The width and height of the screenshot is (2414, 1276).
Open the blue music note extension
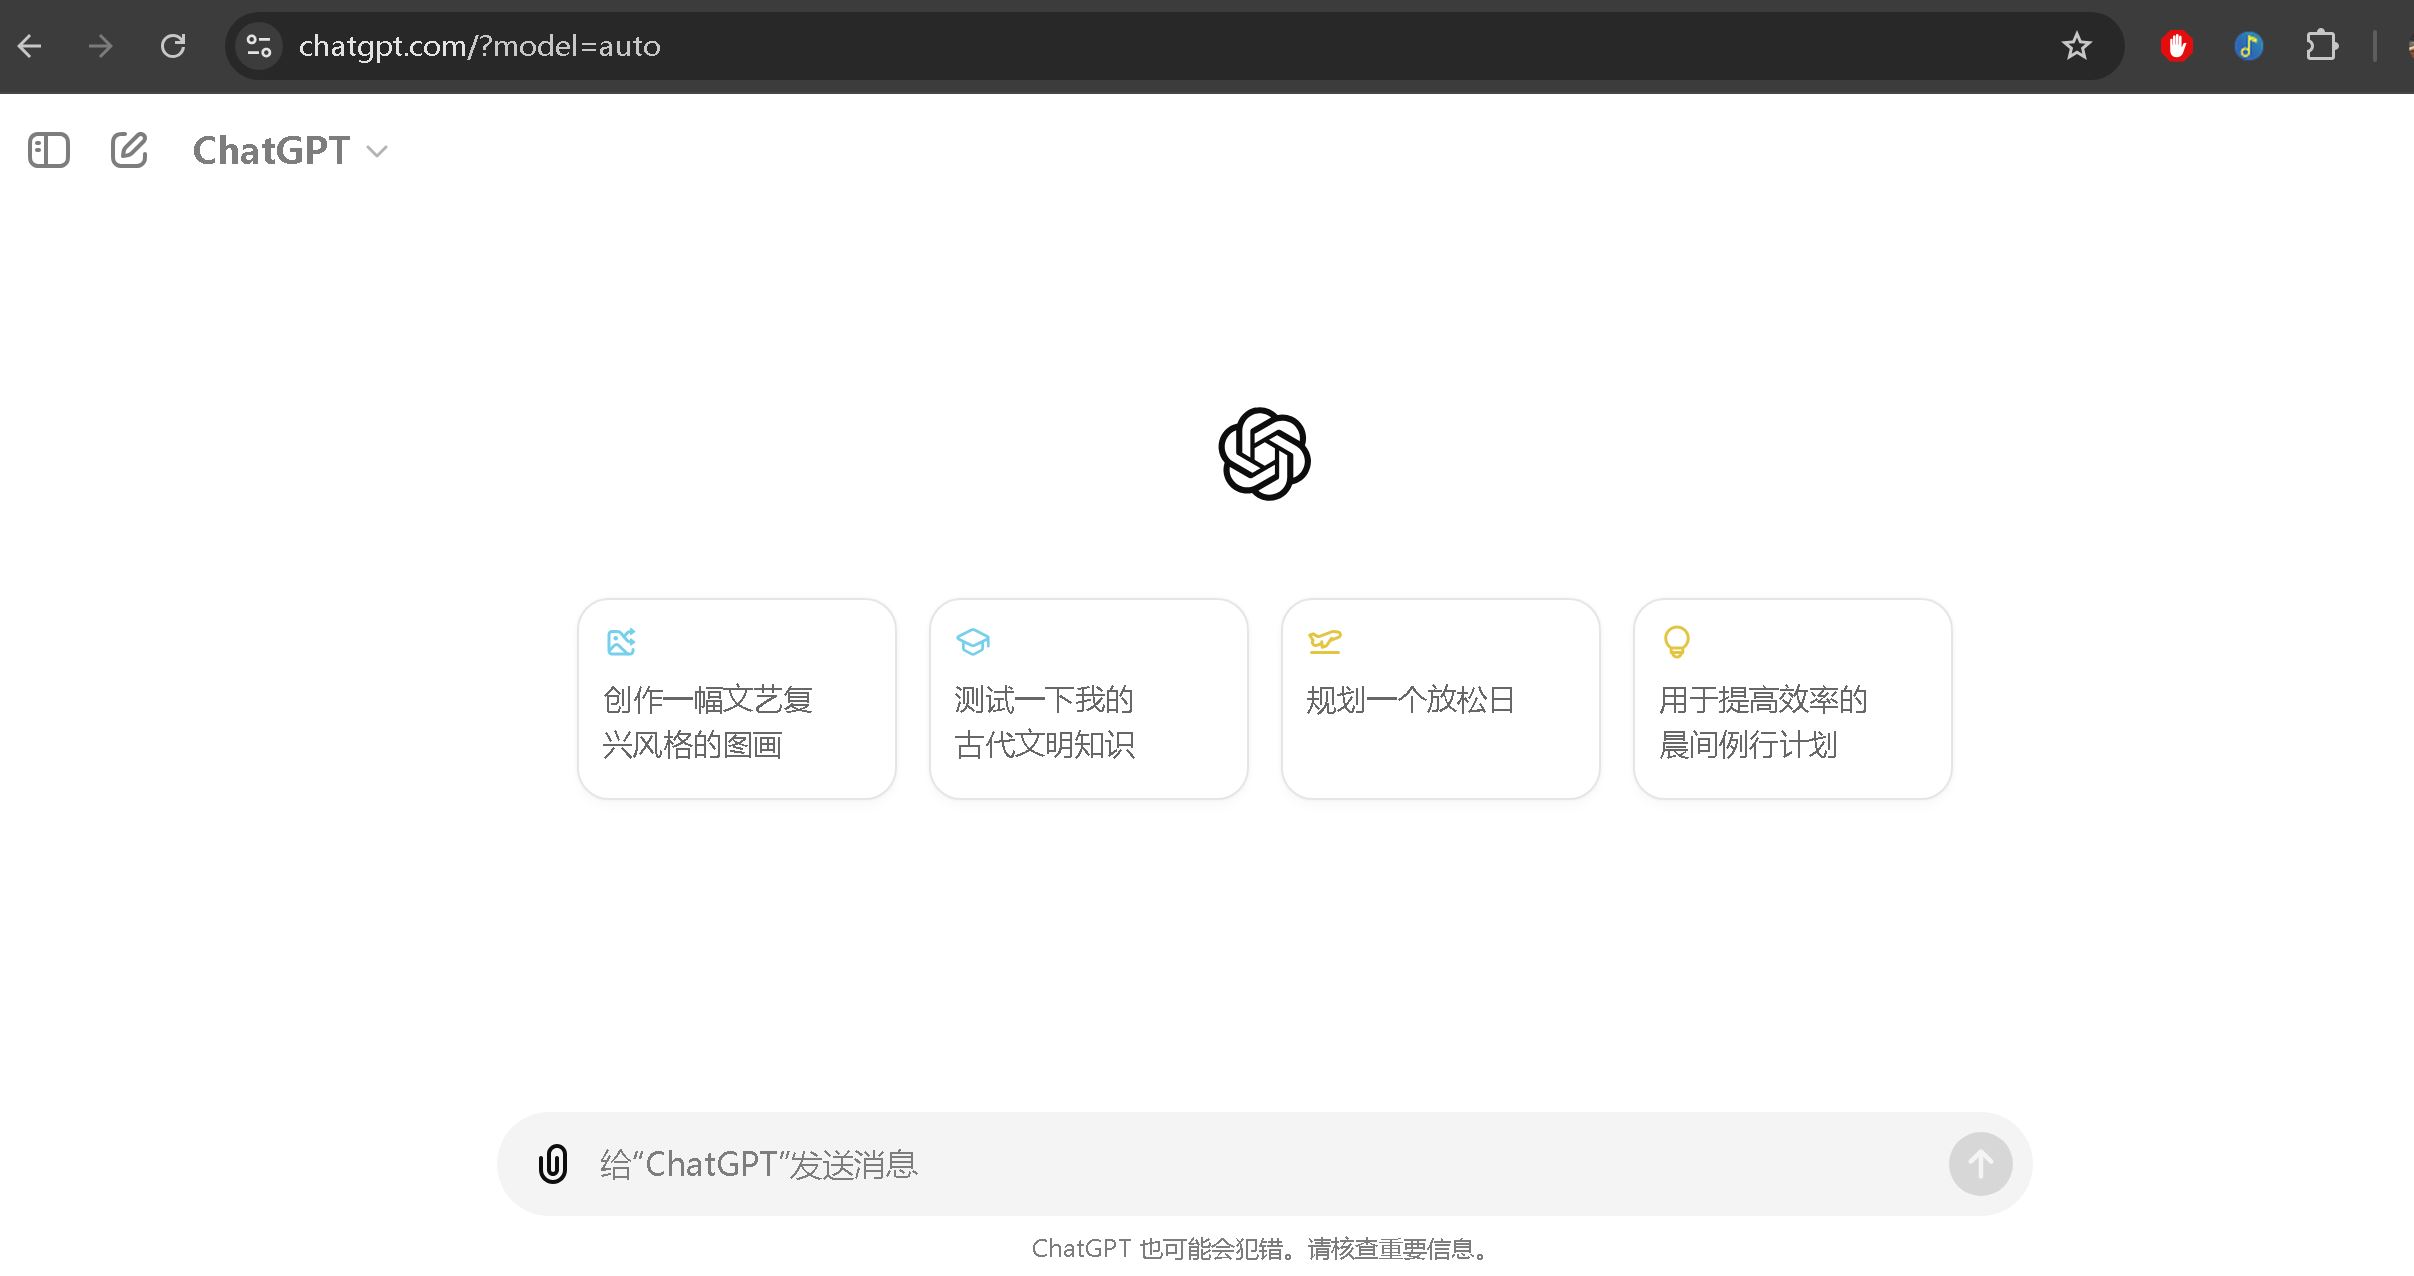click(2249, 46)
